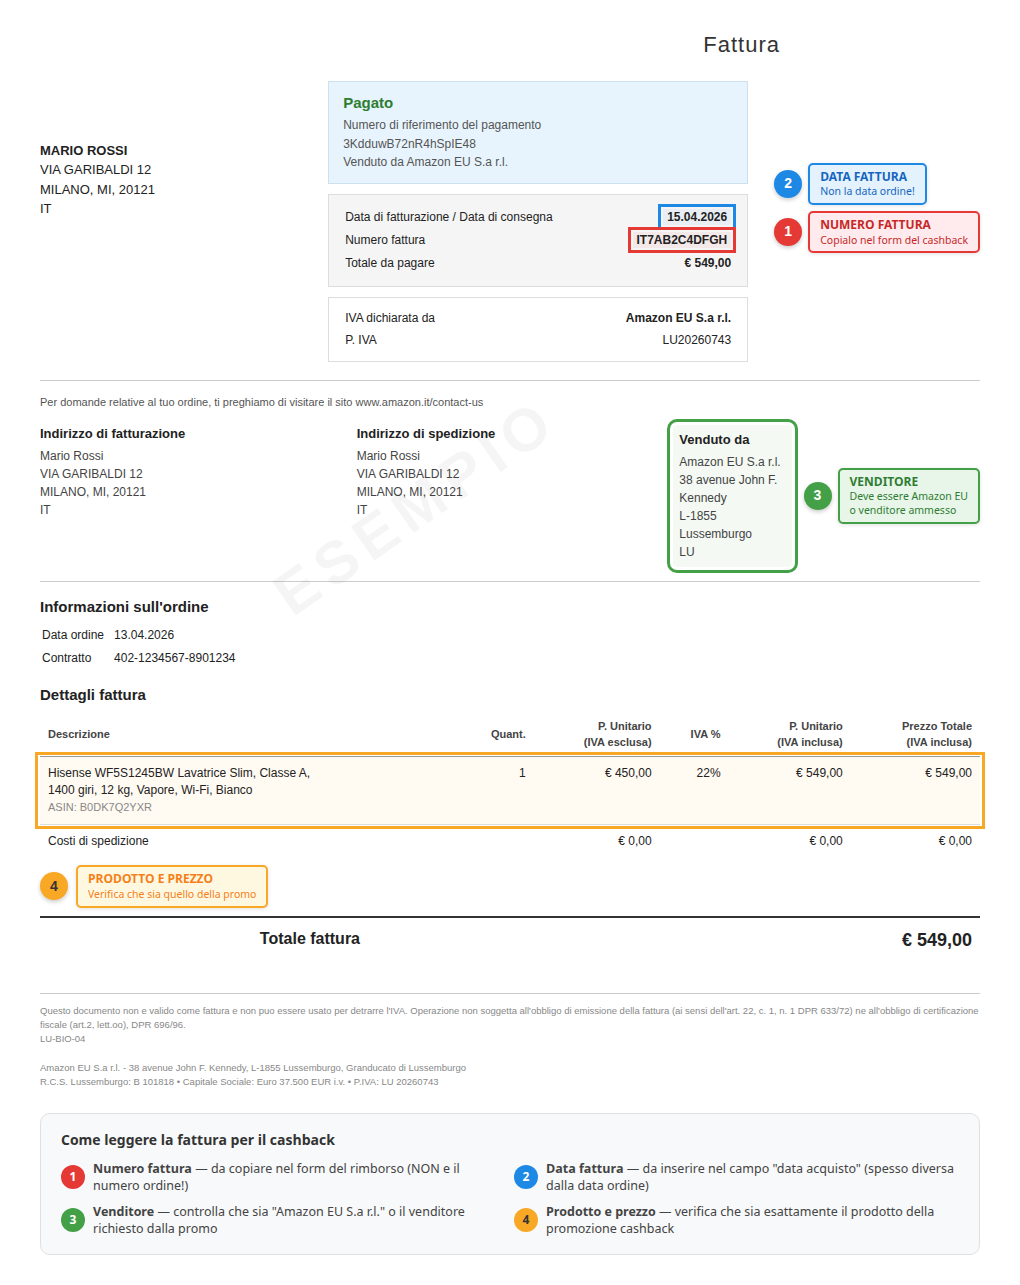Click the red numbered badge 1 beside NUMERO FATTURA
This screenshot has width=1020, height=1285.
[x=788, y=231]
